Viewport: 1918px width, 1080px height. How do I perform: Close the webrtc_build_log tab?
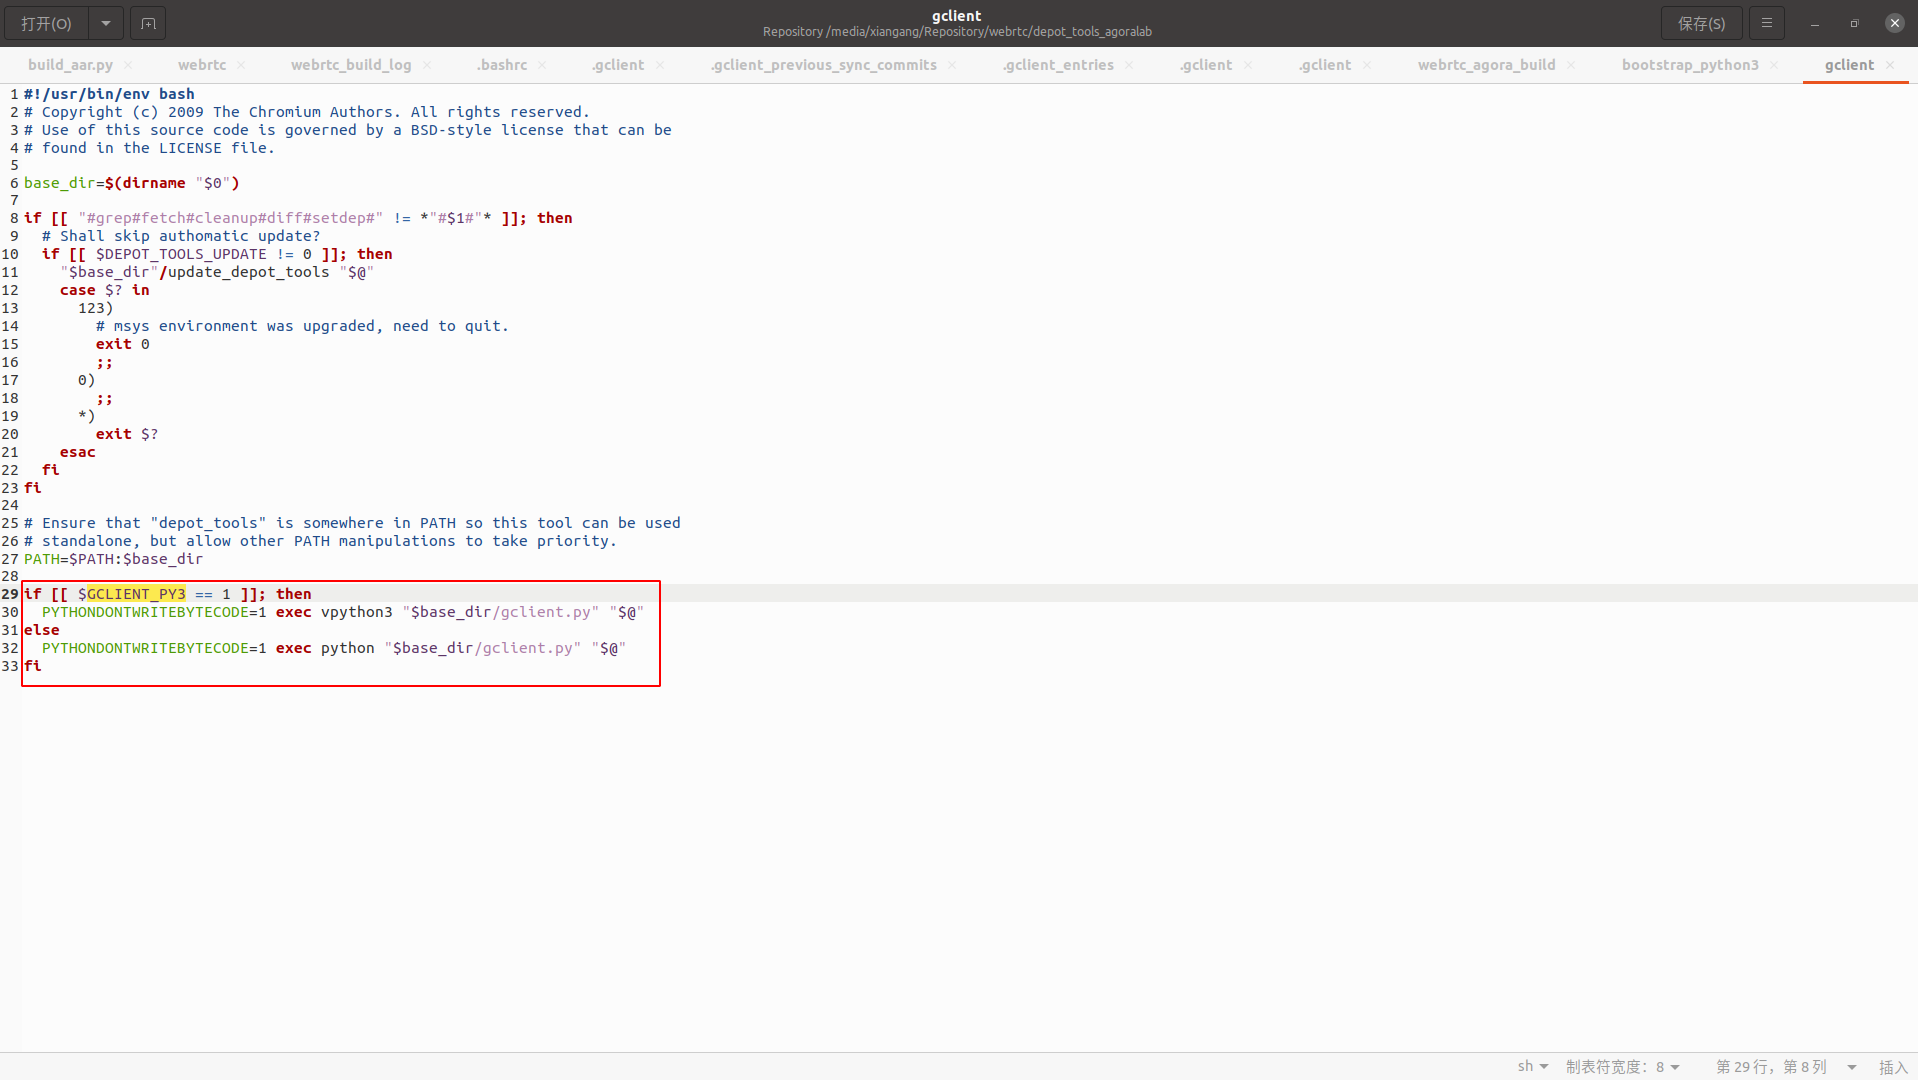pyautogui.click(x=427, y=65)
